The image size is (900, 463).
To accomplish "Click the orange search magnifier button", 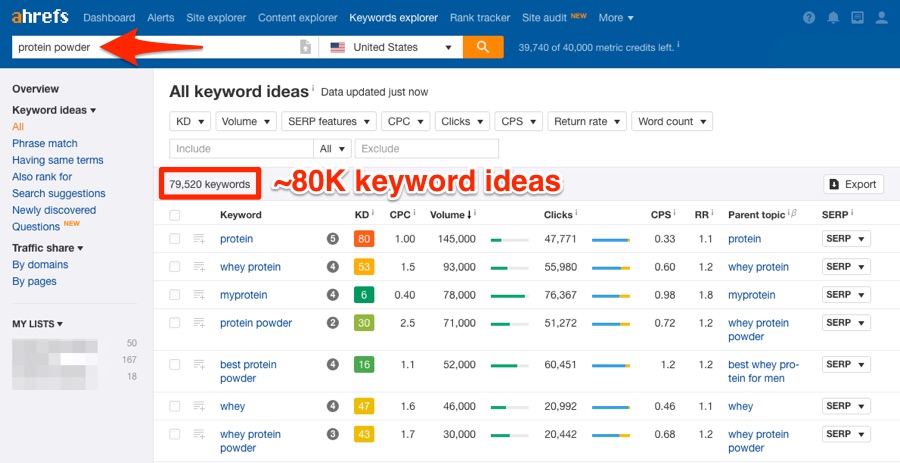I will 483,47.
